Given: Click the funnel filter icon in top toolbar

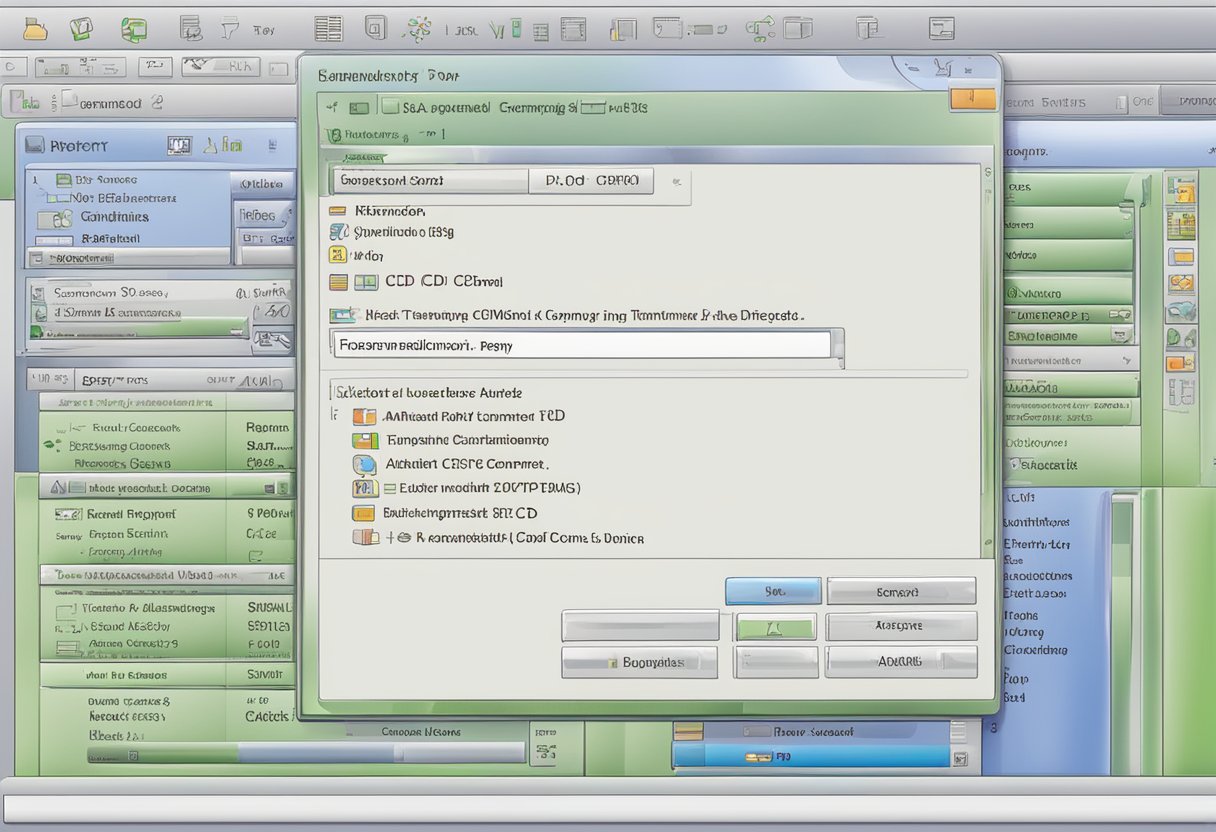Looking at the screenshot, I should pos(230,29).
